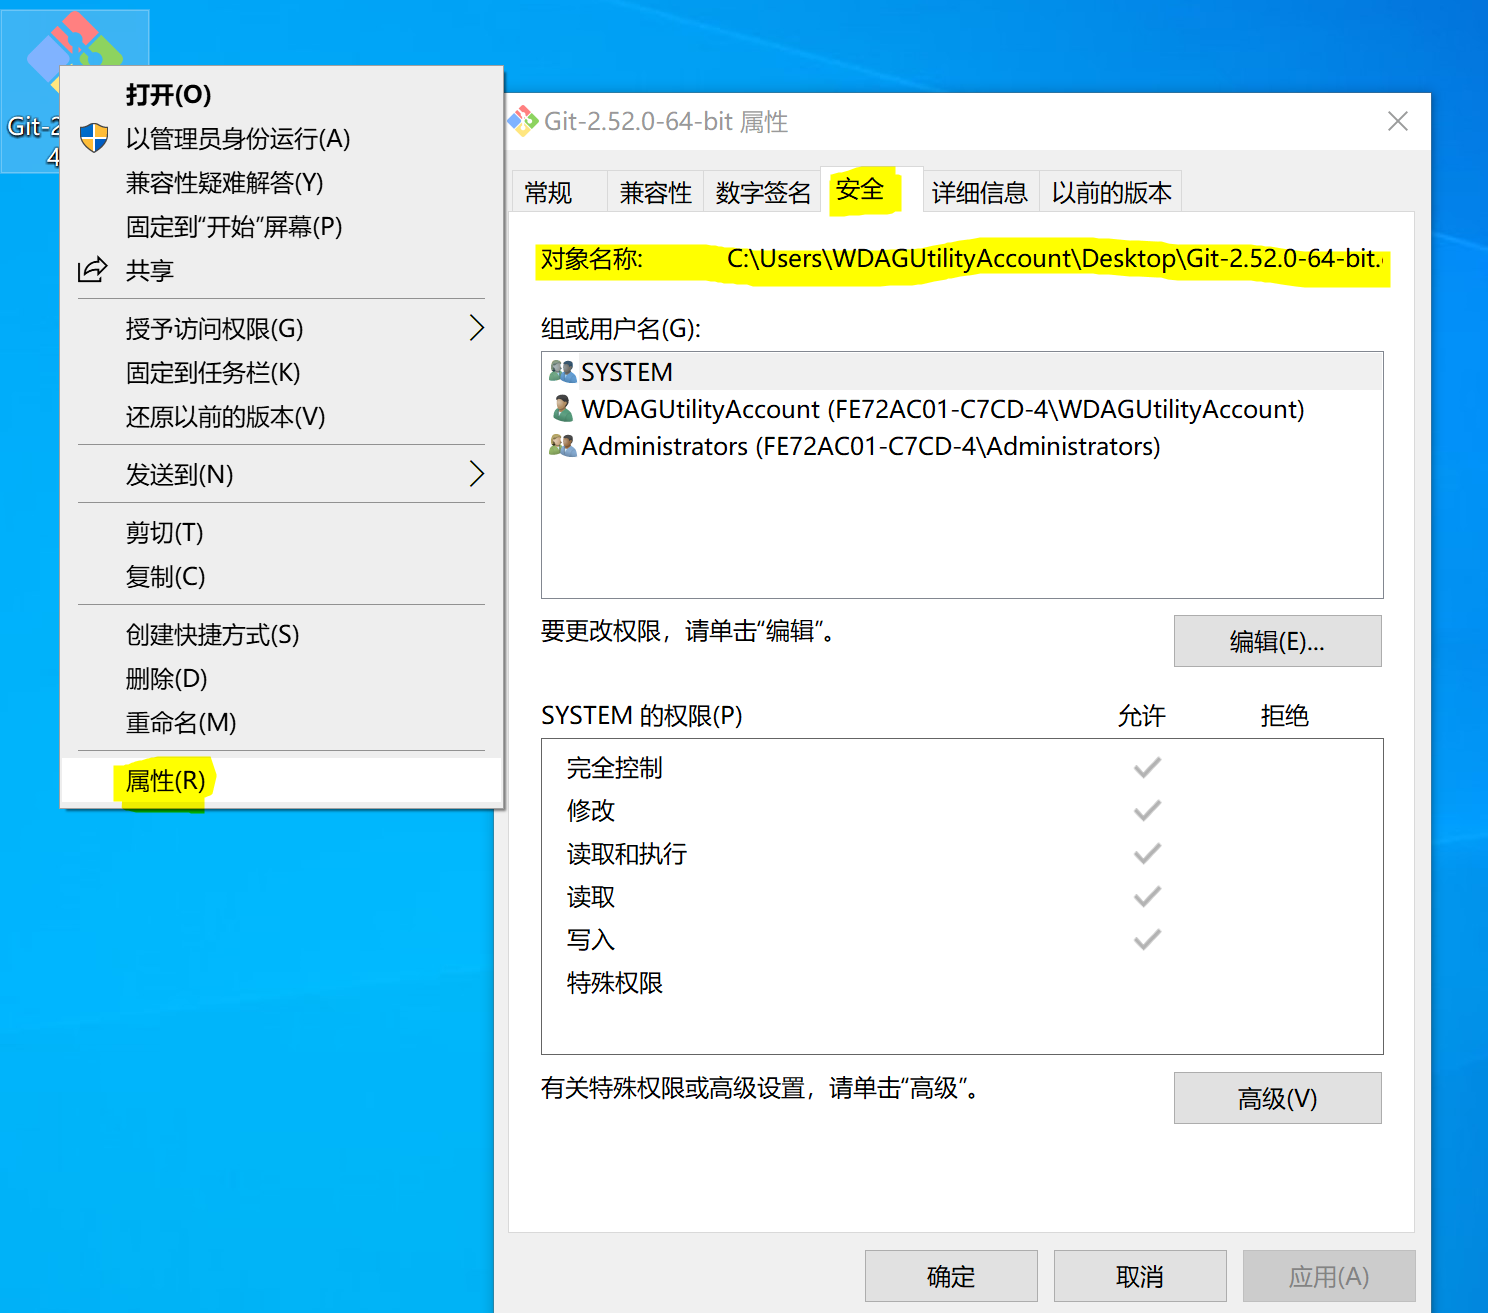Toggle the 修改 allow checkmark
Screen dimensions: 1488x1313
pyautogui.click(x=1146, y=810)
